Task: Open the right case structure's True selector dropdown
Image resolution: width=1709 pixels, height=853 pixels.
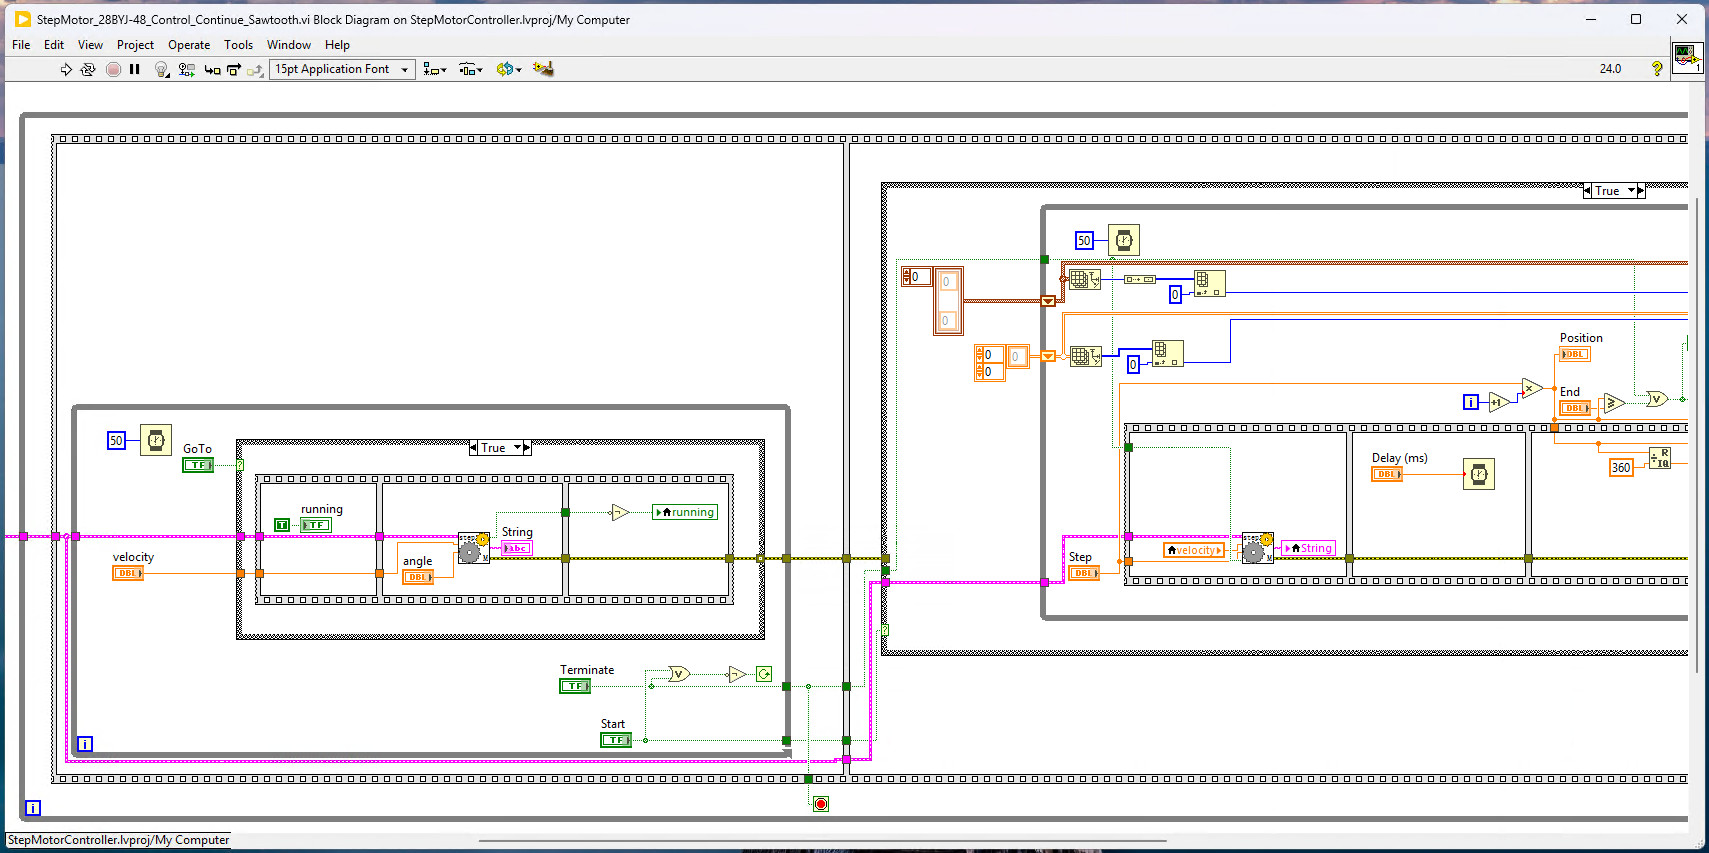Action: click(1614, 191)
